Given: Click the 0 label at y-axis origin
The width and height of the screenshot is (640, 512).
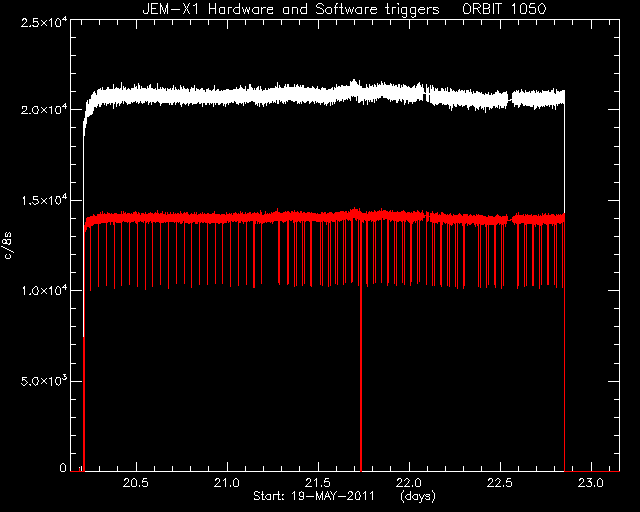Looking at the screenshot, I should [x=63, y=467].
